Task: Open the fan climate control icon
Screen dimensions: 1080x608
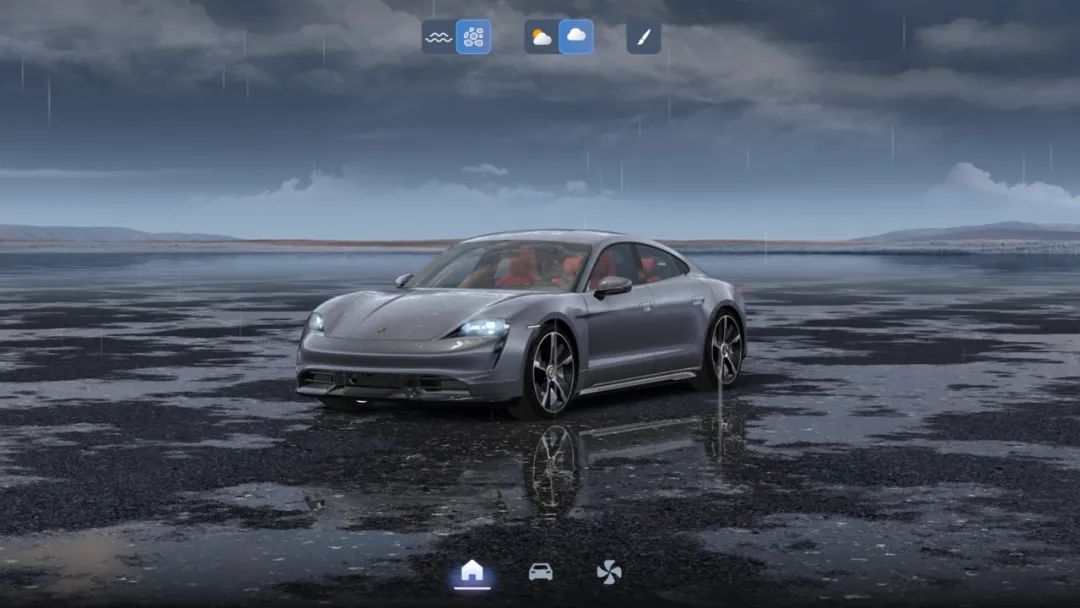Action: (x=608, y=571)
